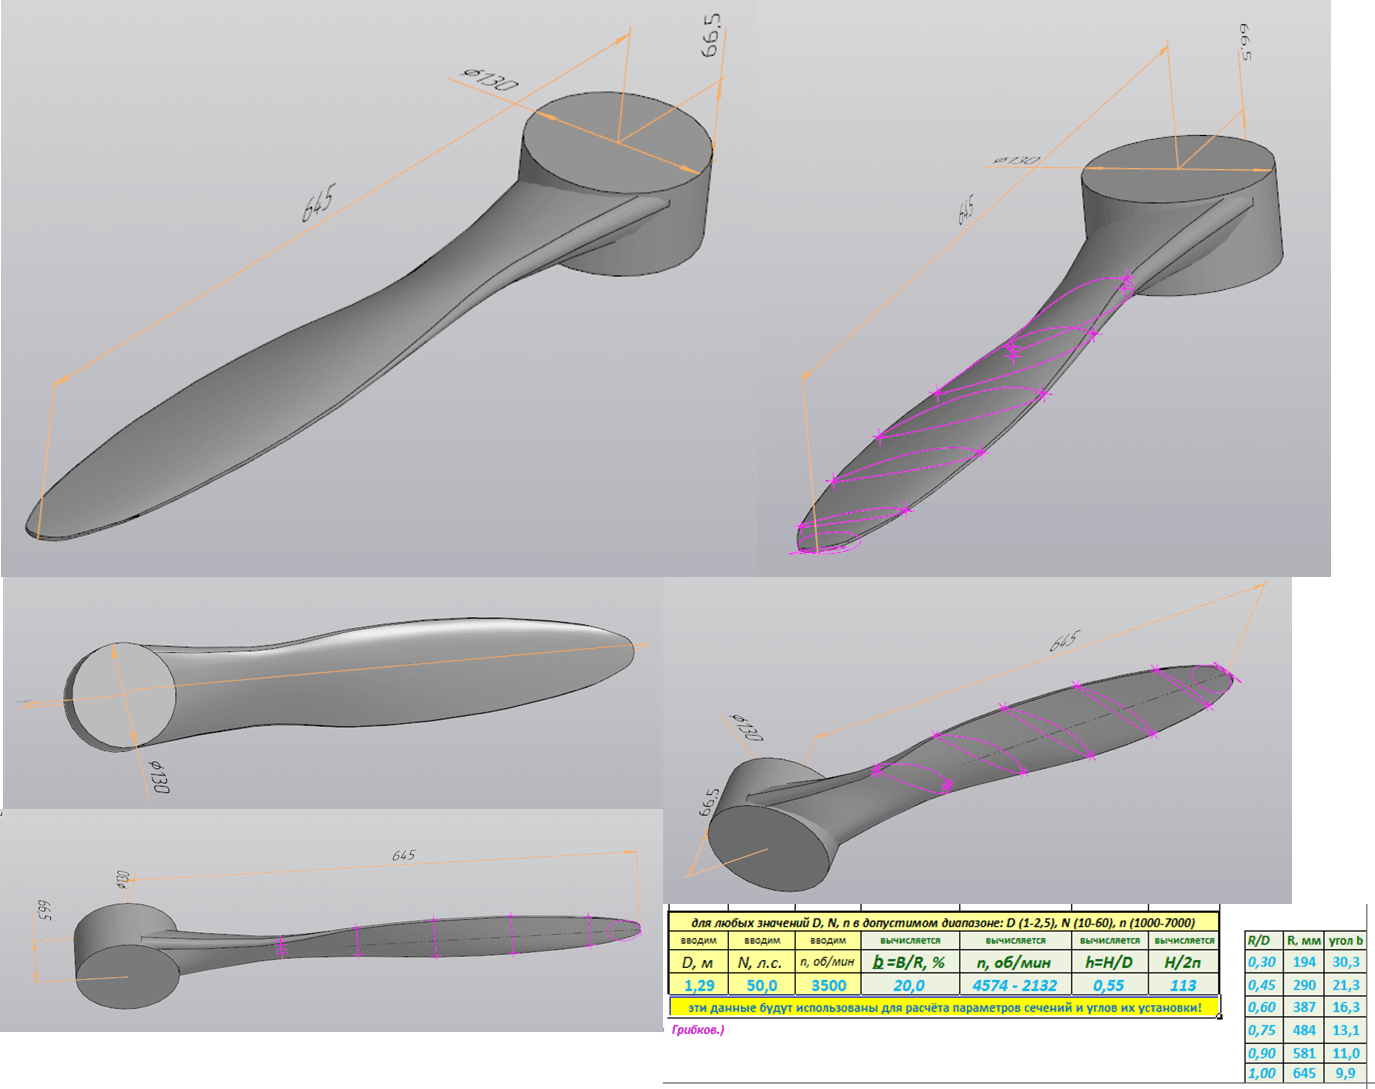
Task: Select the 'R, мм' column header
Action: [1304, 941]
